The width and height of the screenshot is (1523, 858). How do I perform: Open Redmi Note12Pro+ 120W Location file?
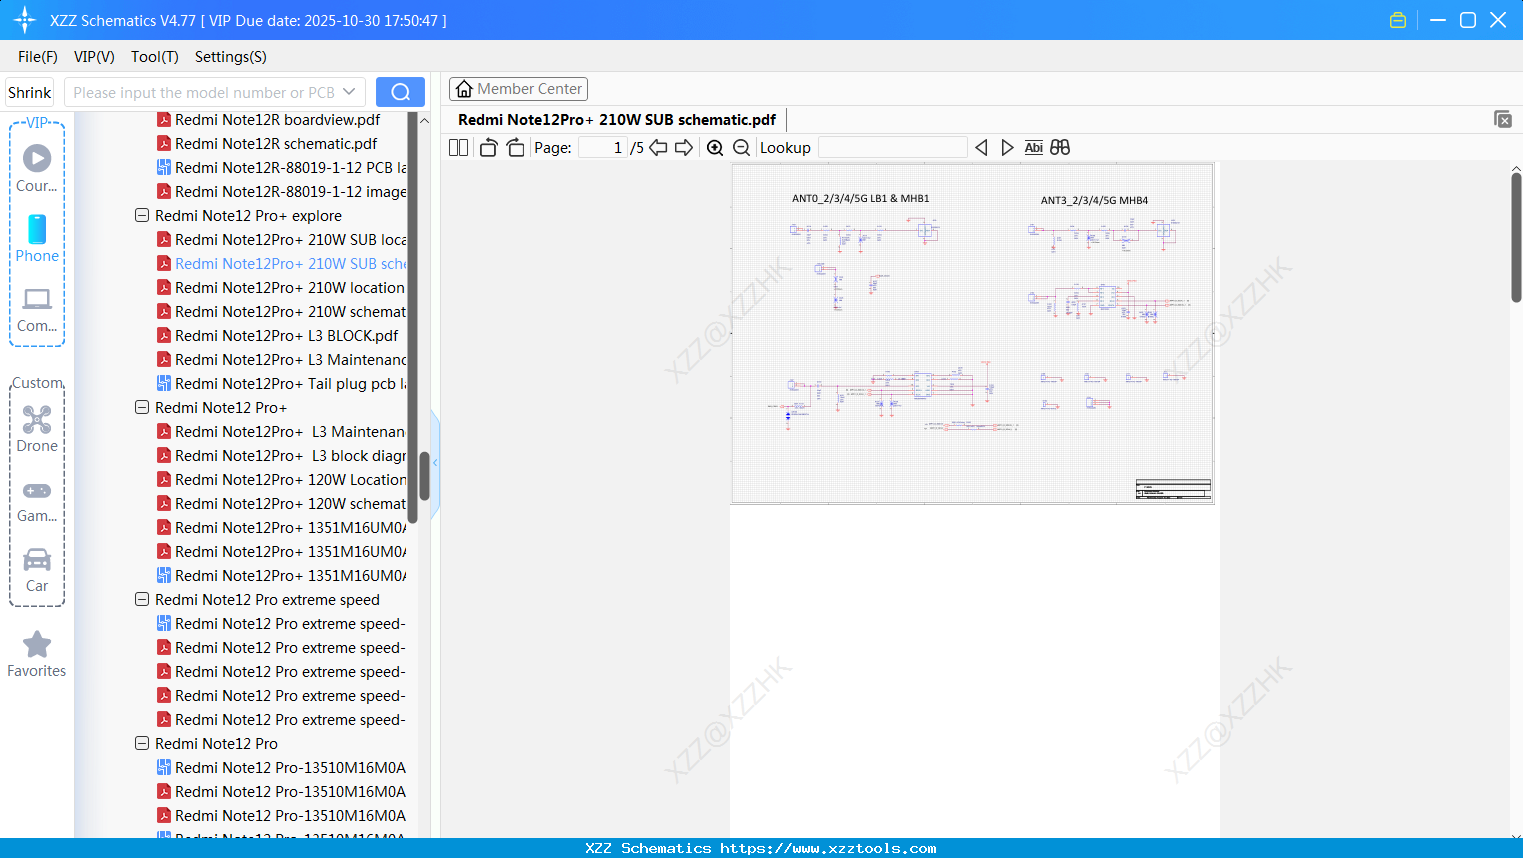[x=282, y=480]
